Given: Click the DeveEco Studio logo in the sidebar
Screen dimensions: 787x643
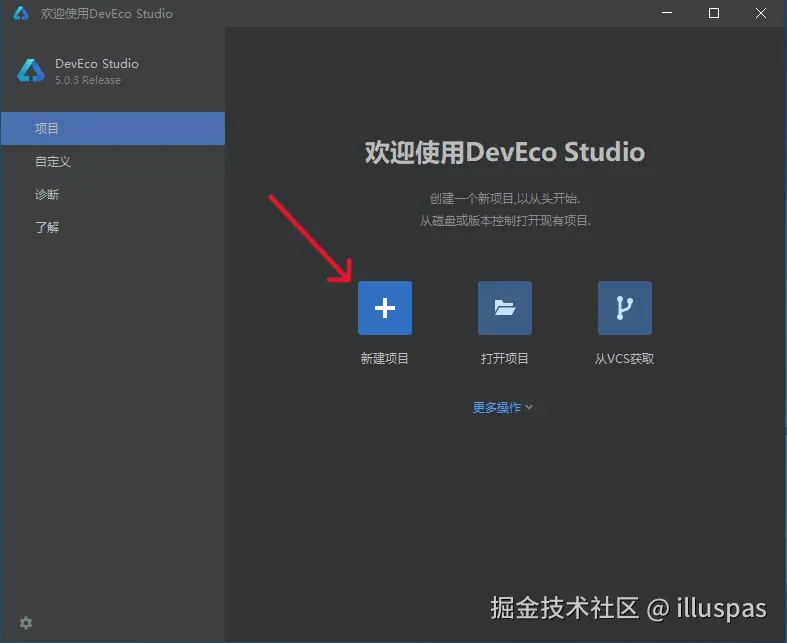Looking at the screenshot, I should [x=31, y=70].
